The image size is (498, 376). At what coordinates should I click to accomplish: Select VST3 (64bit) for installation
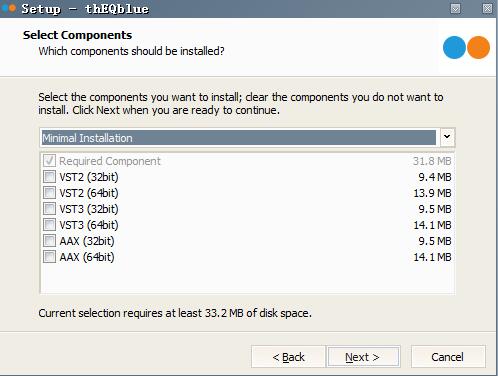click(49, 225)
